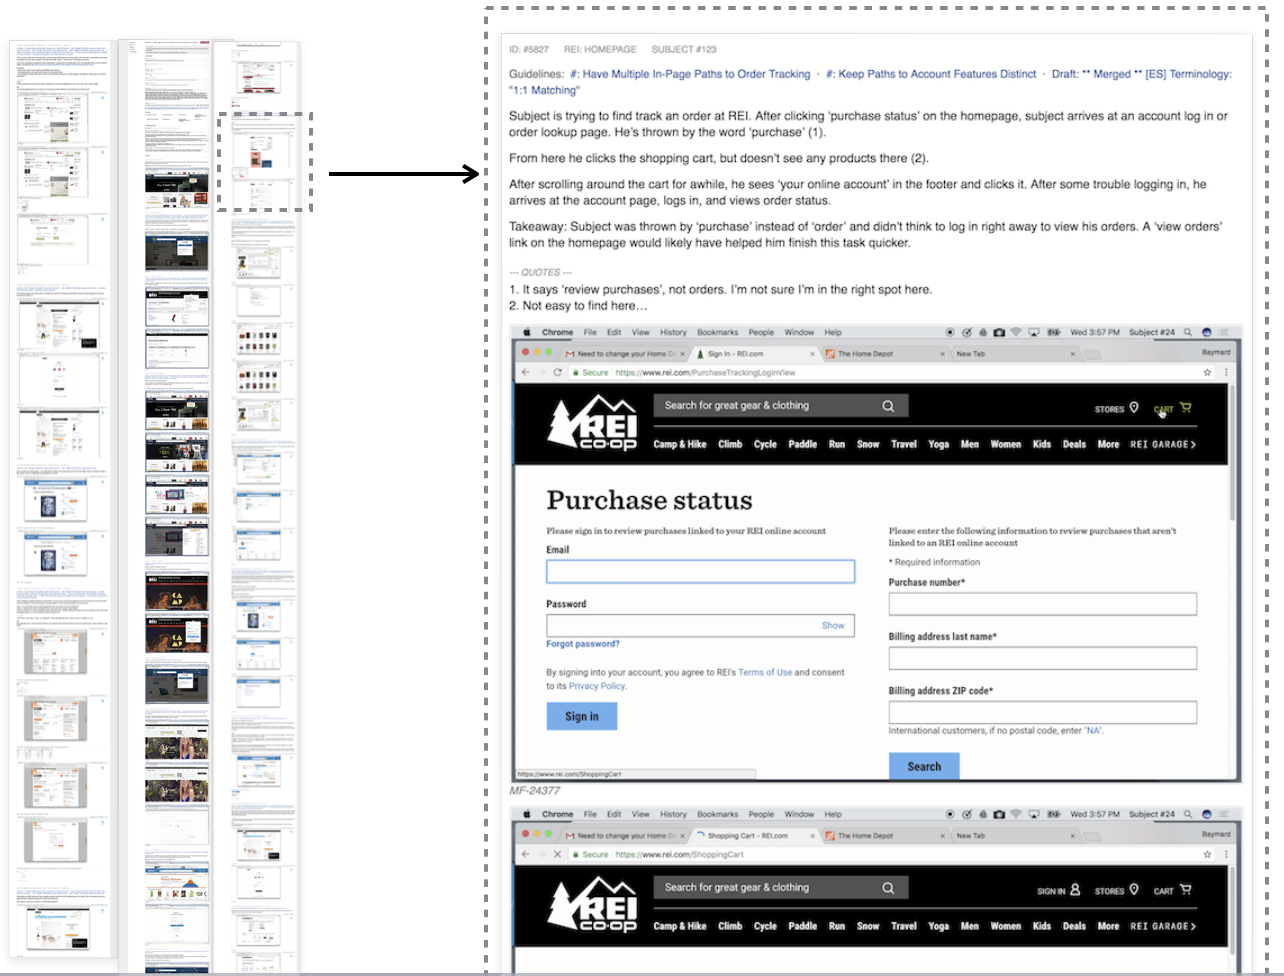
Task: Open the More navigation dropdown
Action: (1107, 442)
